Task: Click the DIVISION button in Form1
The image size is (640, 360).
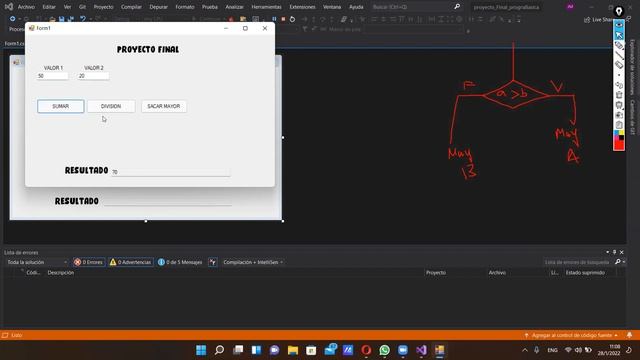Action: (x=111, y=106)
